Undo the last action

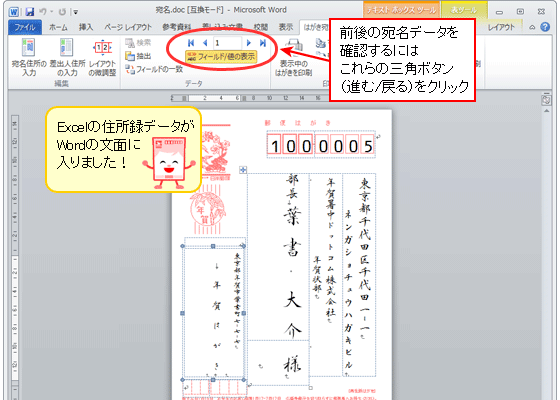(43, 12)
